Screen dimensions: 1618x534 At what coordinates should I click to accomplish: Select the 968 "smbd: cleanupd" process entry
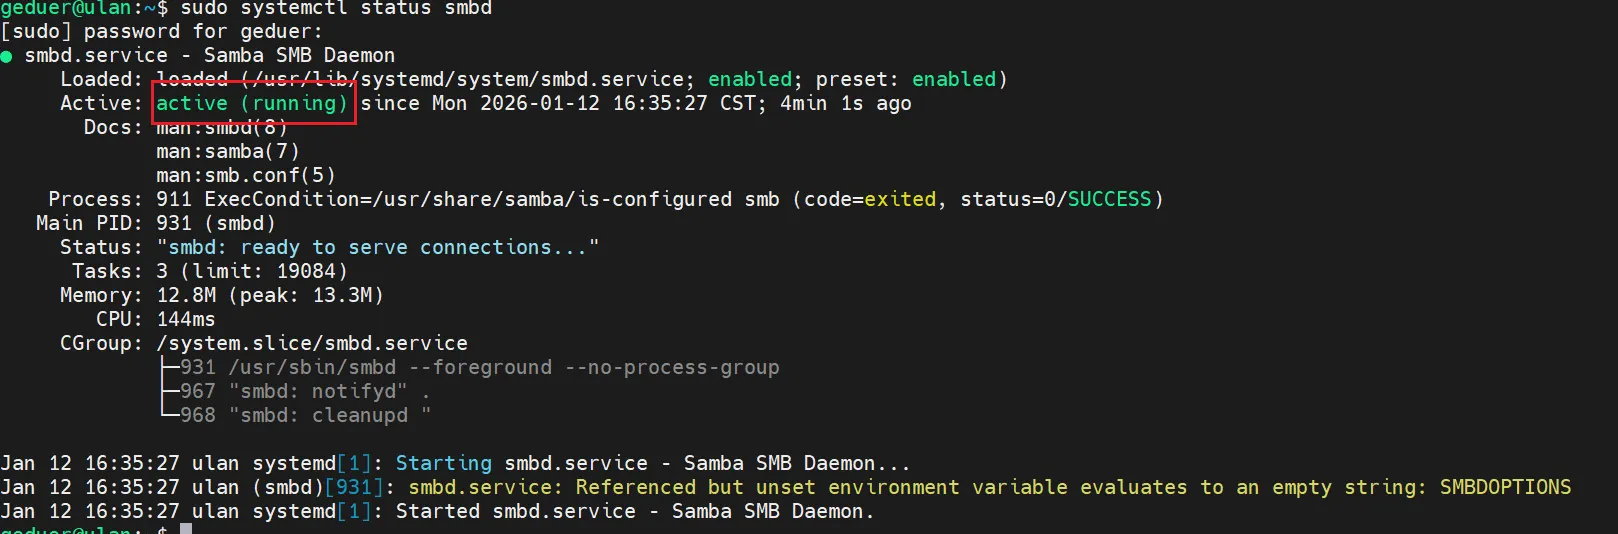click(306, 415)
